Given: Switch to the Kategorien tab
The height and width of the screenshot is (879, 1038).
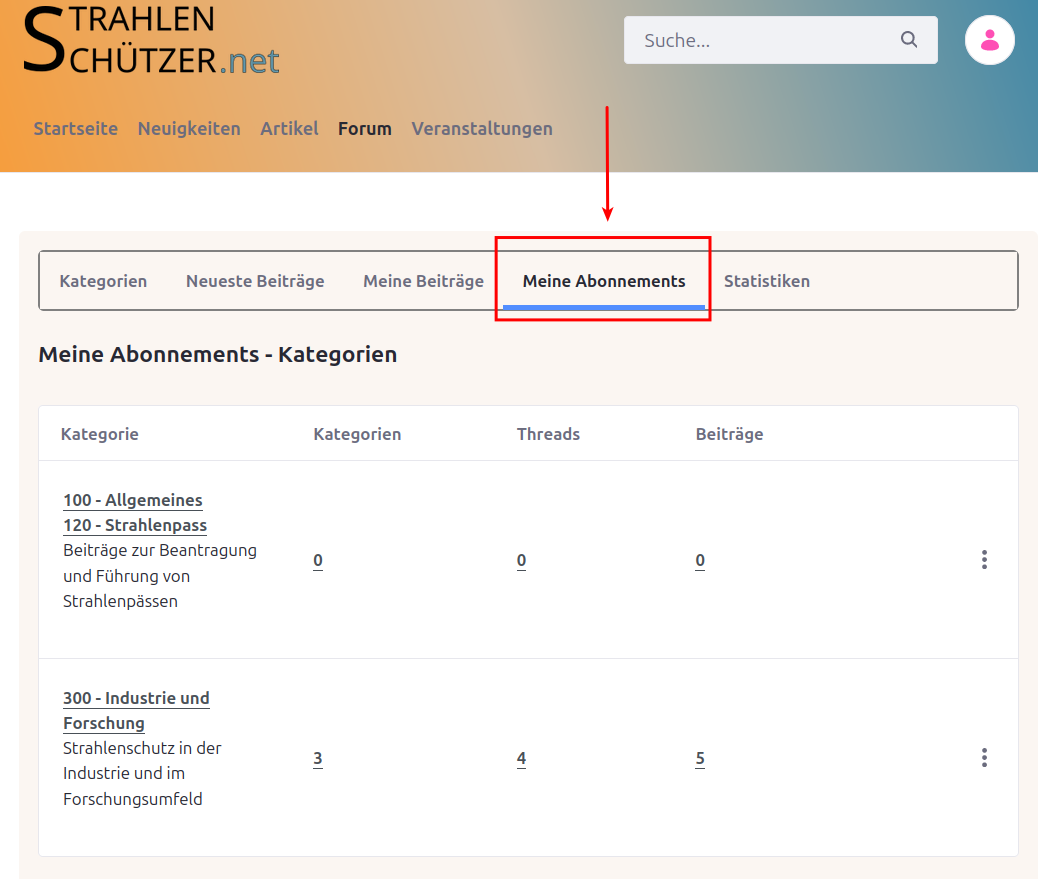Looking at the screenshot, I should pyautogui.click(x=103, y=281).
